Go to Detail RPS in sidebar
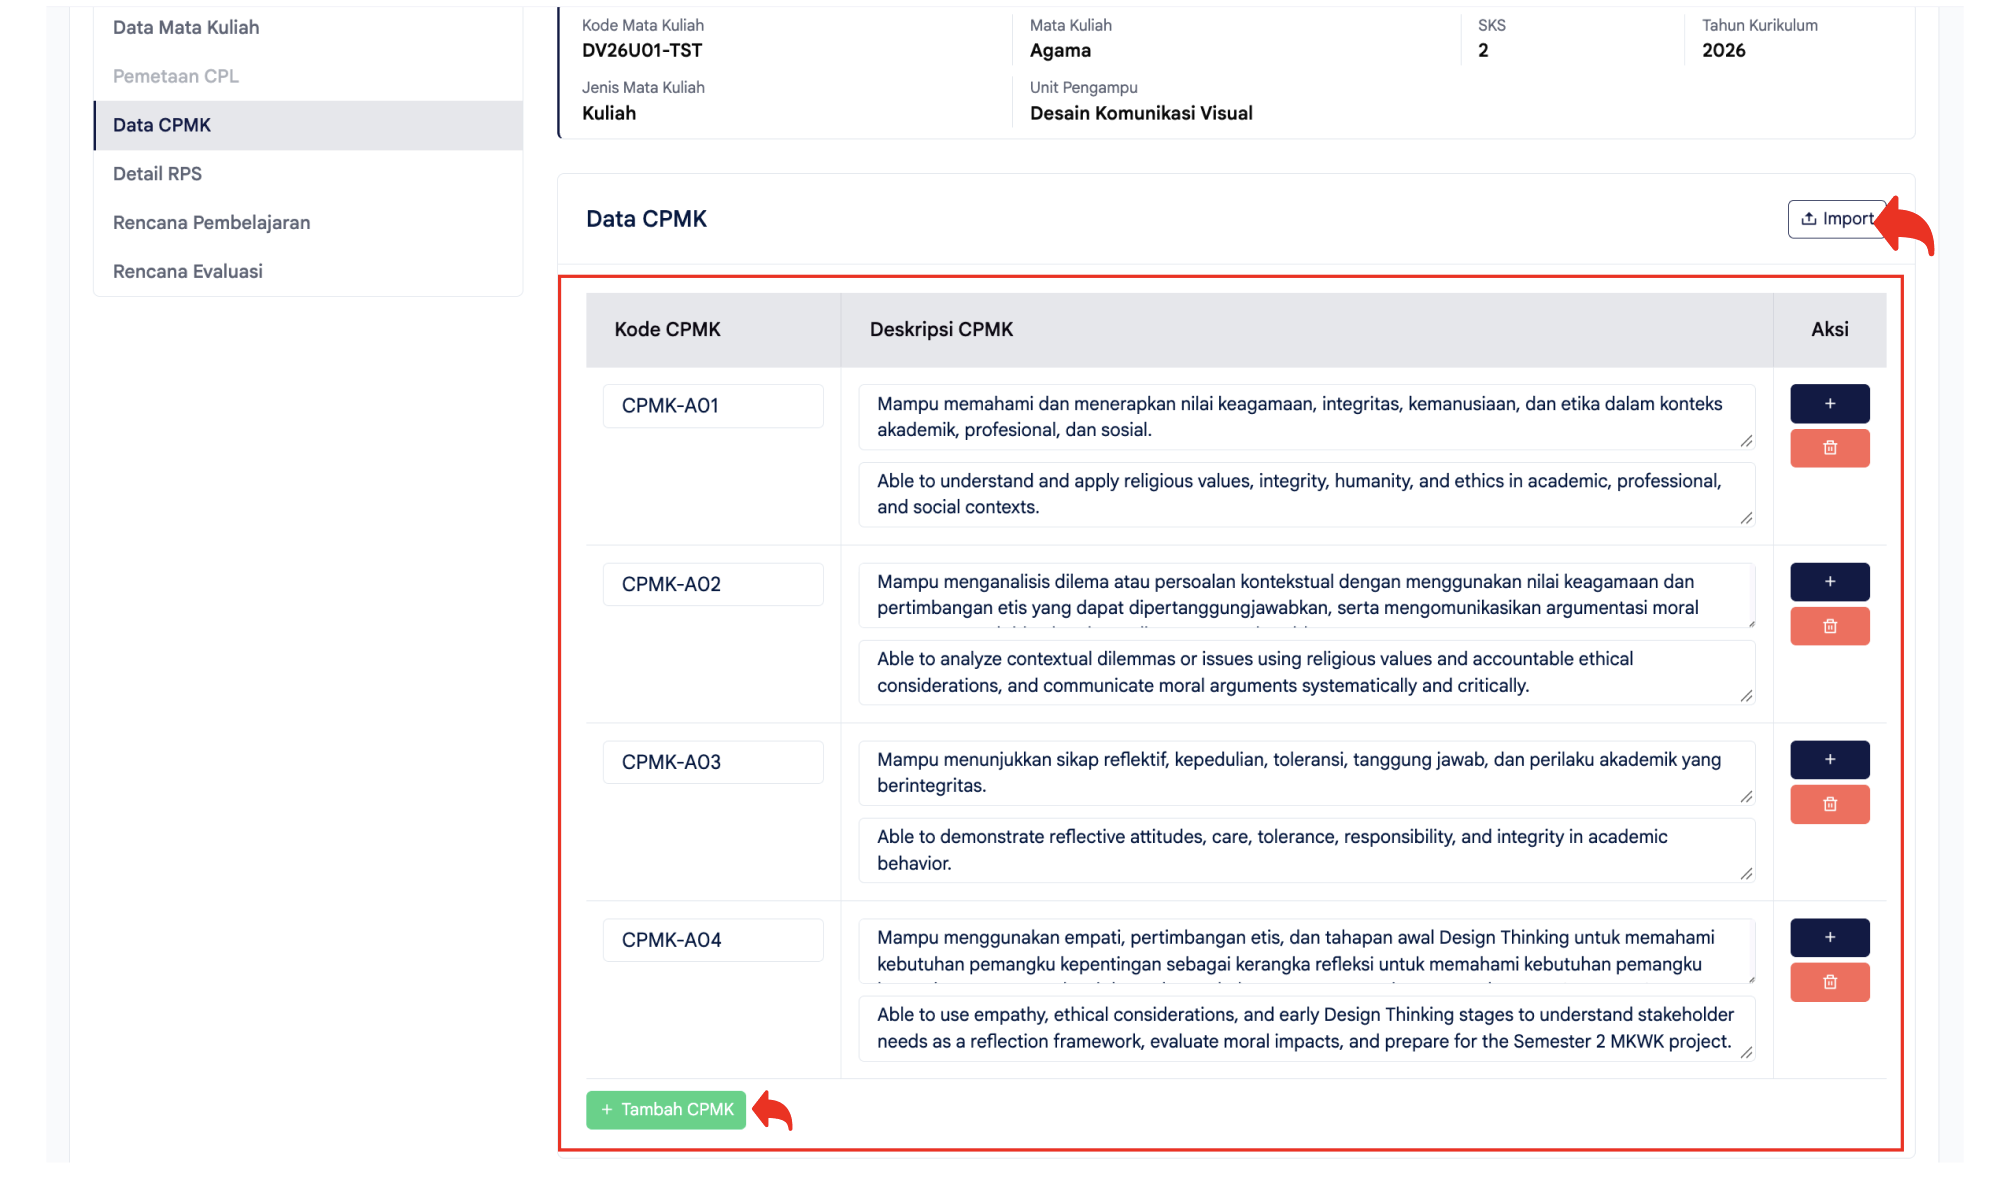1996x1188 pixels. pos(308,174)
